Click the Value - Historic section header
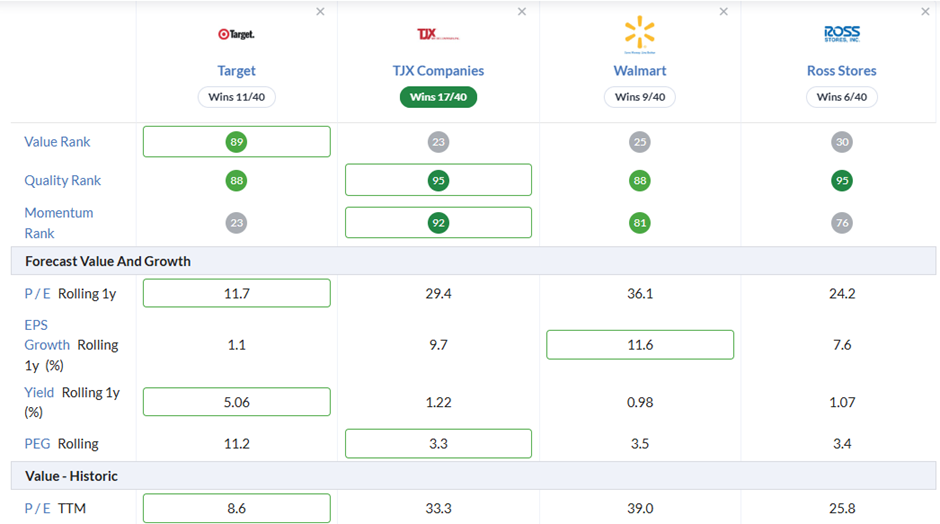 (x=473, y=476)
